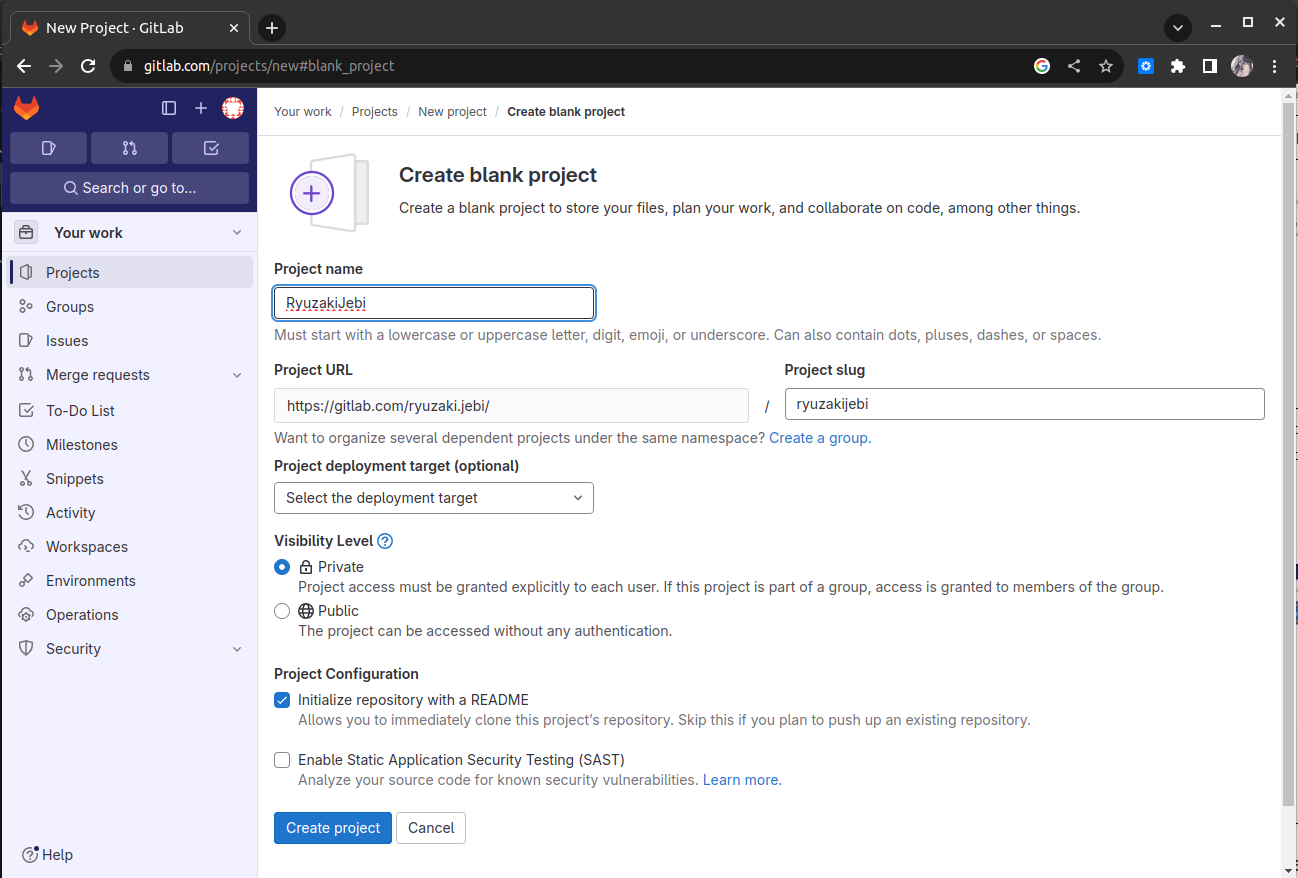1298x878 pixels.
Task: Click the browser forward arrow
Action: click(x=56, y=66)
